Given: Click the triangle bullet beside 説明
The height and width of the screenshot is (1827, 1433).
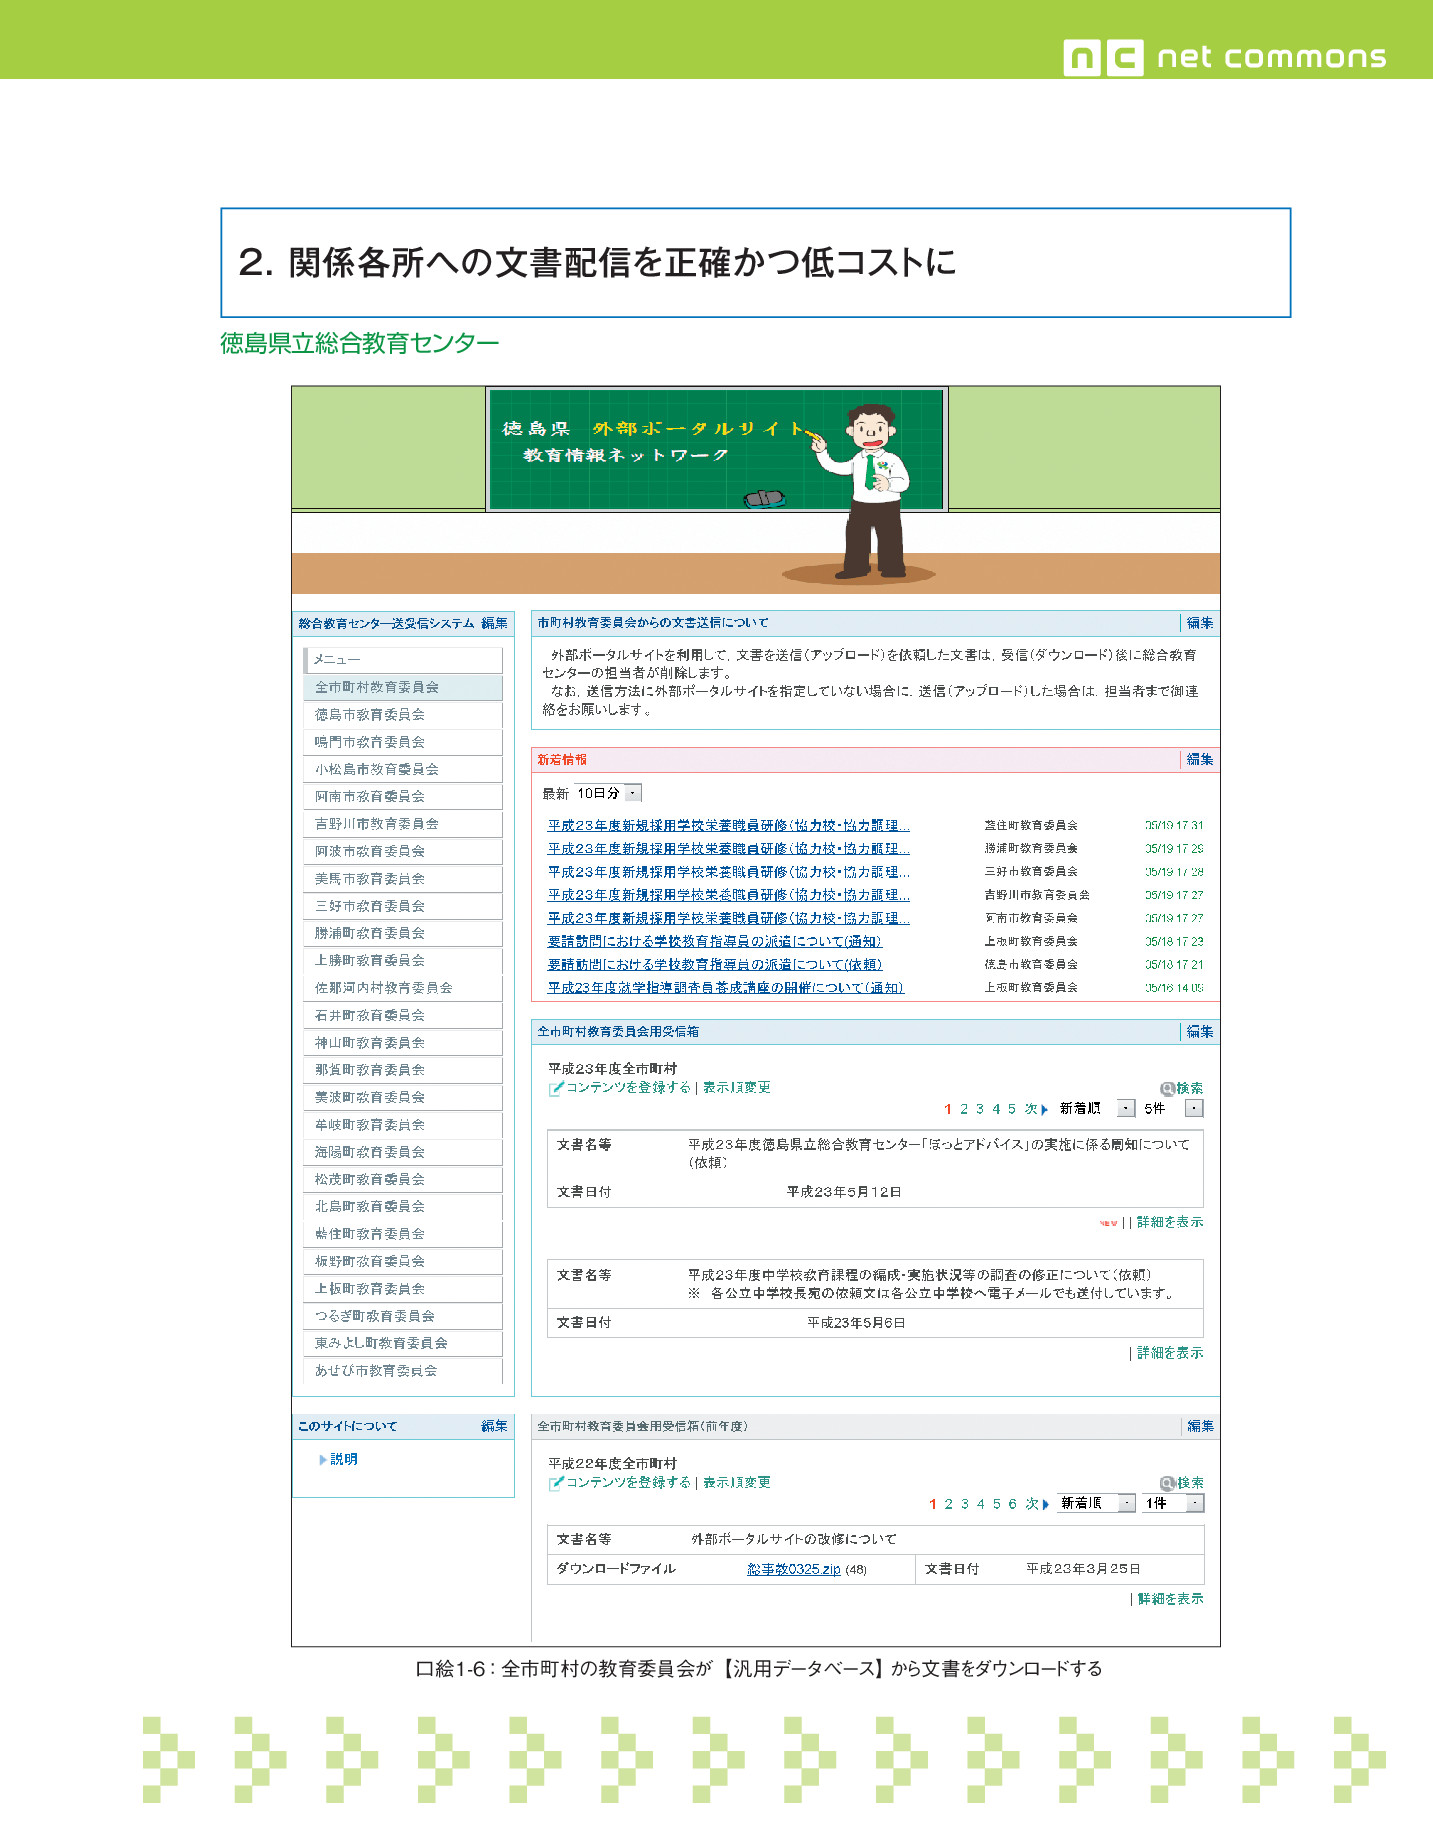Looking at the screenshot, I should [322, 1460].
